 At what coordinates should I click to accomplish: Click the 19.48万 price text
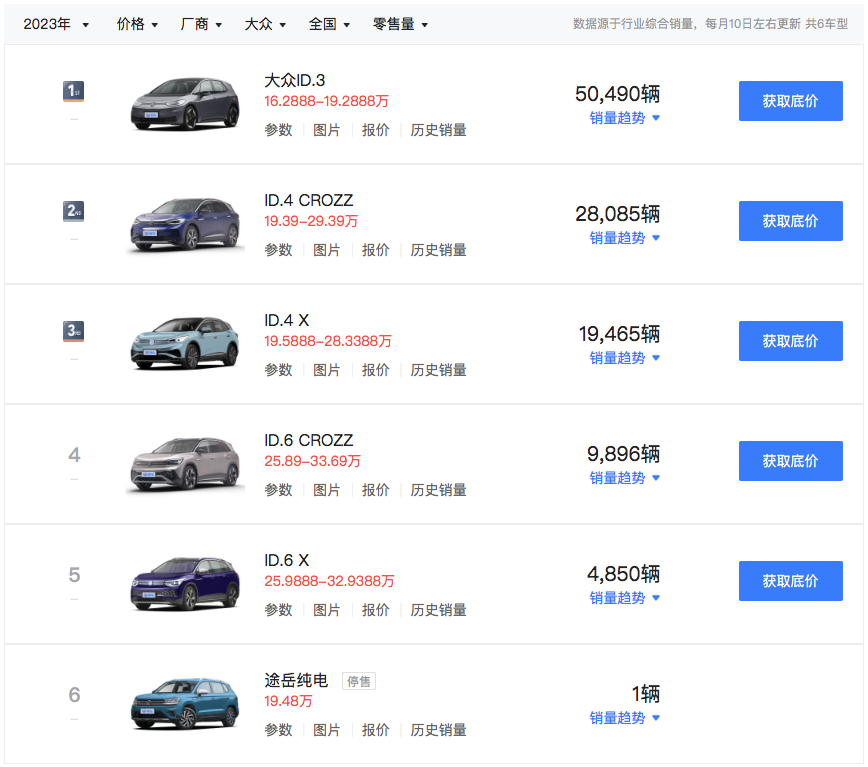pyautogui.click(x=288, y=701)
